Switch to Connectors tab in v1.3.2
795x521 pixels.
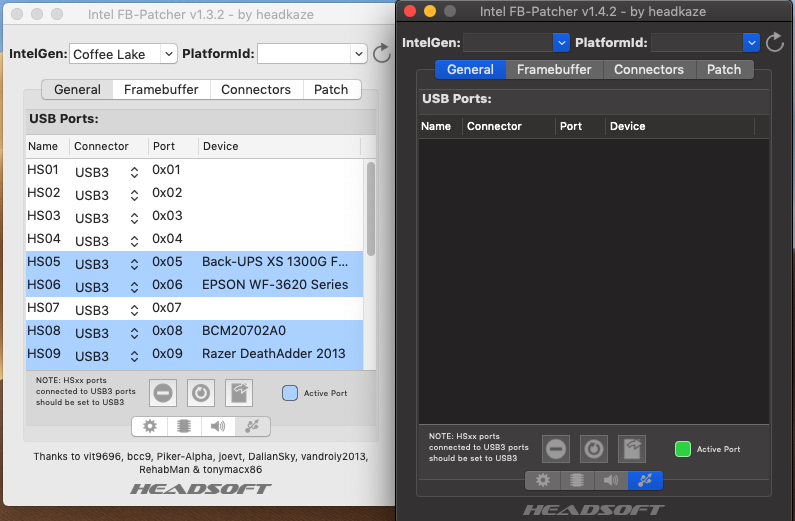256,90
